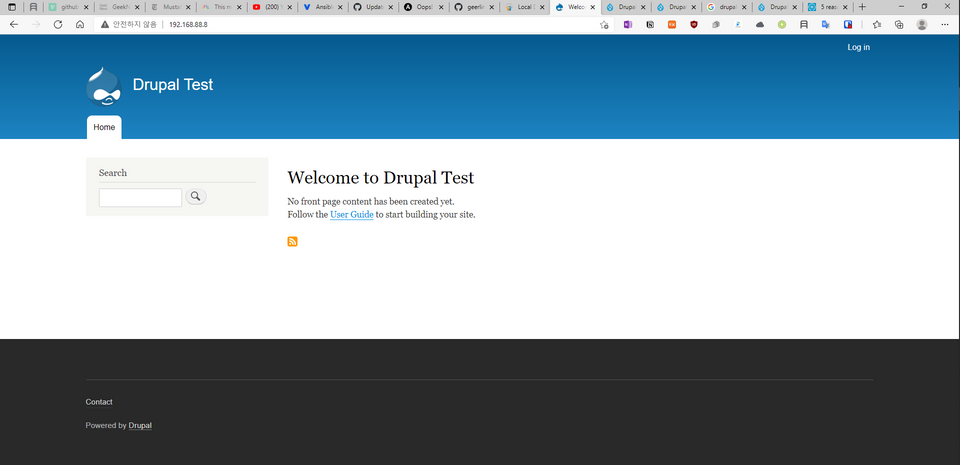
Task: Click the green circle extension icon
Action: (x=782, y=24)
